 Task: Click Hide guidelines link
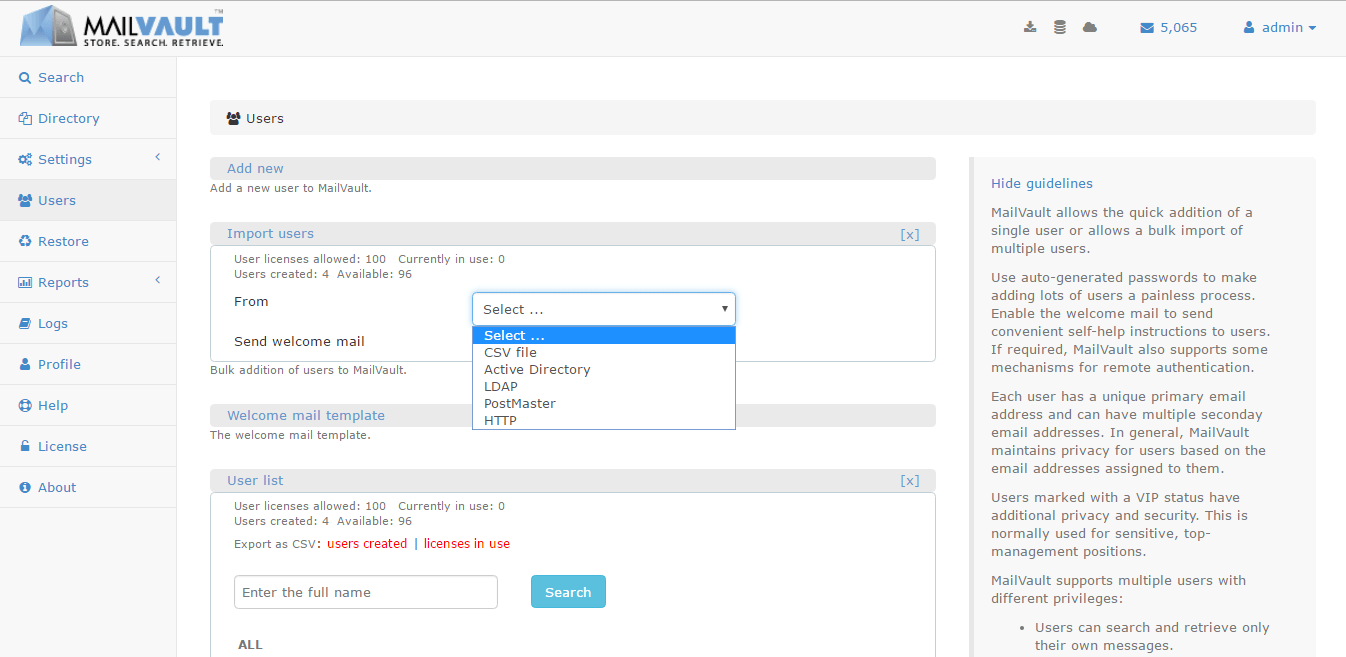[1042, 183]
